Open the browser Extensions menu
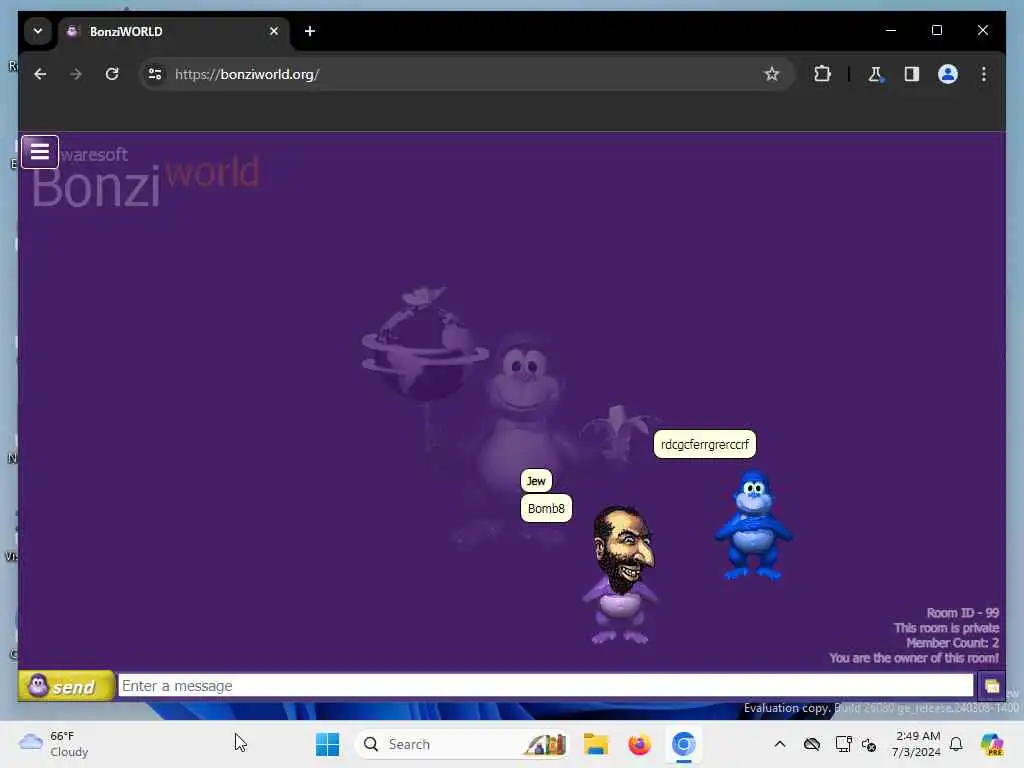Viewport: 1024px width, 768px height. point(822,74)
